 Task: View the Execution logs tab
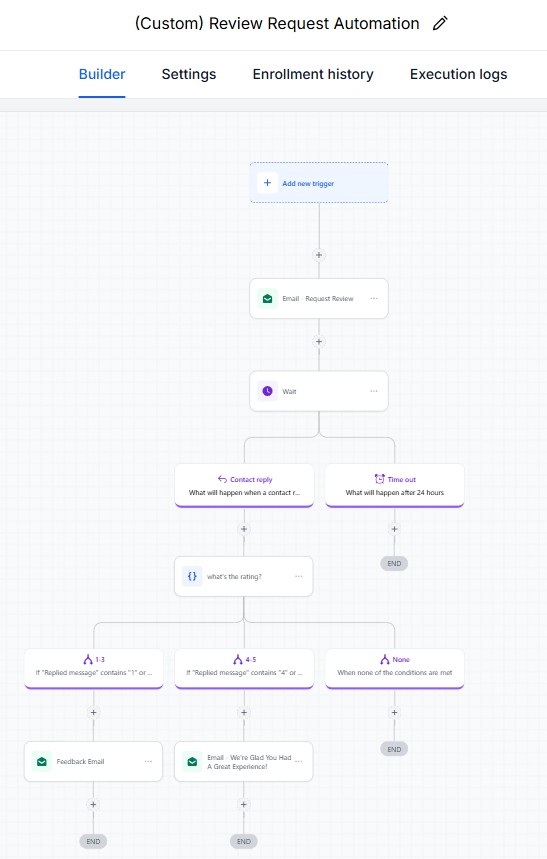point(458,75)
